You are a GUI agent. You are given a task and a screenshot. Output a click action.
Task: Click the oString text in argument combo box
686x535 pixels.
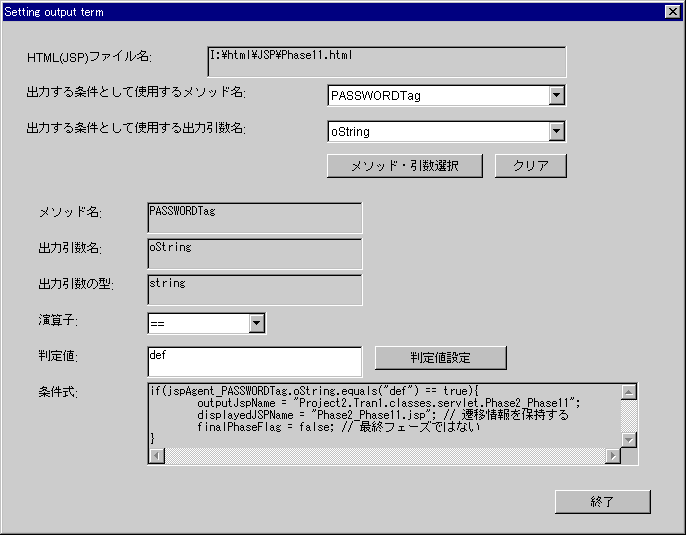(x=350, y=132)
